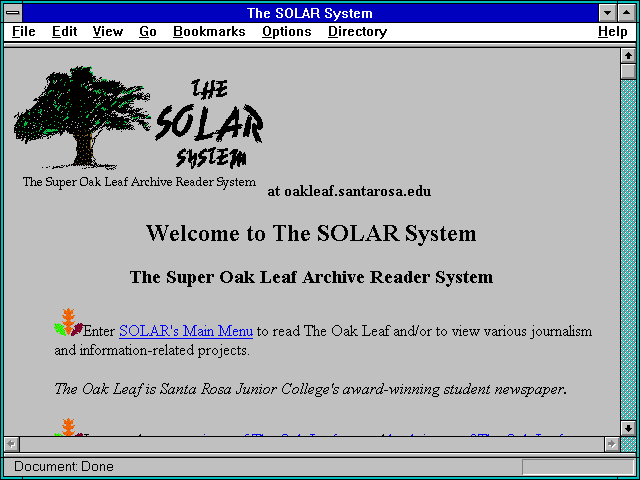This screenshot has height=480, width=640.
Task: Click the status bar progress indicator
Action: (x=578, y=467)
